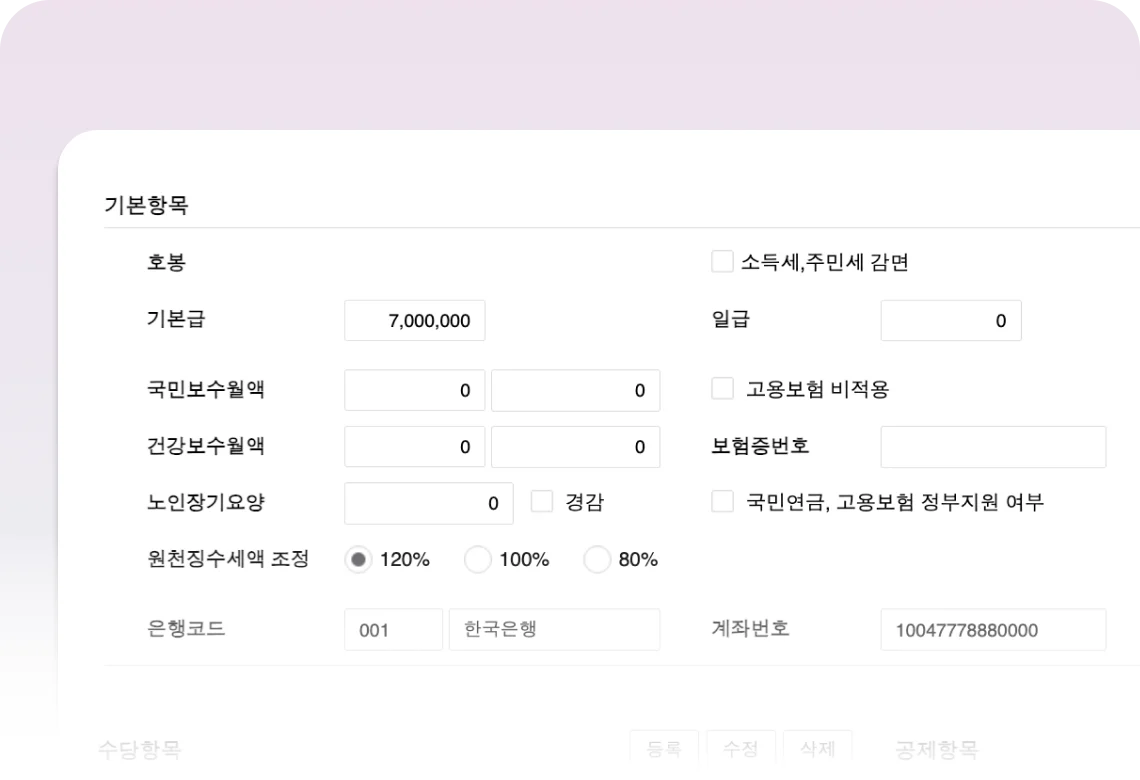Click the bank name field showing 한국은행
The width and height of the screenshot is (1140, 780).
point(554,630)
